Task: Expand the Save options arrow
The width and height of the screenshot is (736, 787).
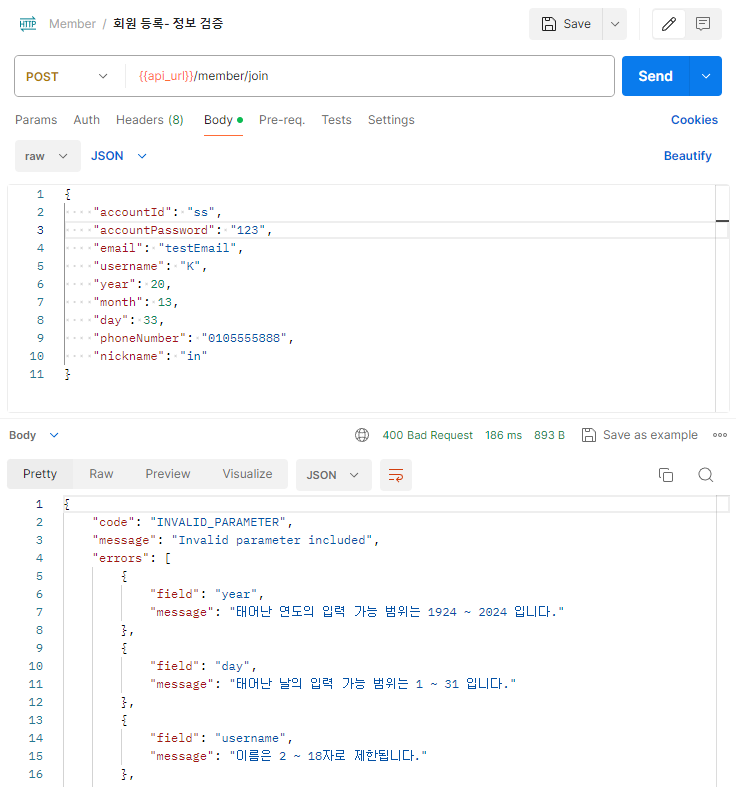Action: pos(615,24)
